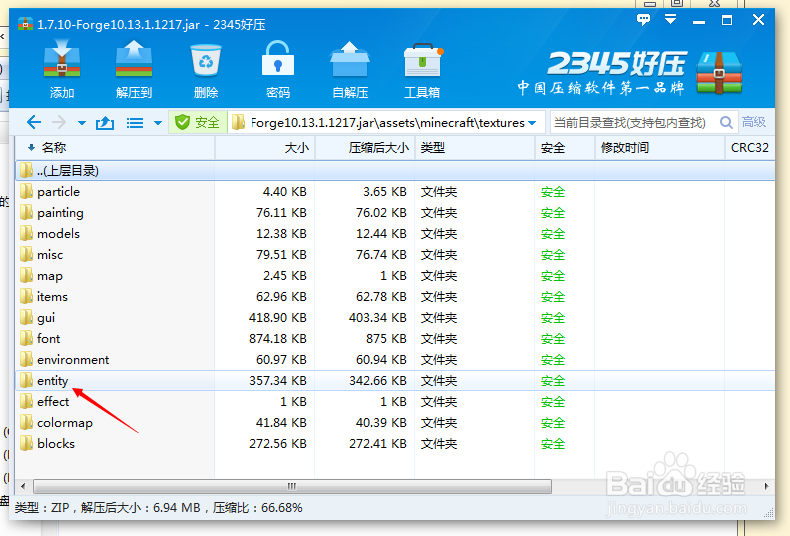Click the green 安全 shield badge

(197, 122)
